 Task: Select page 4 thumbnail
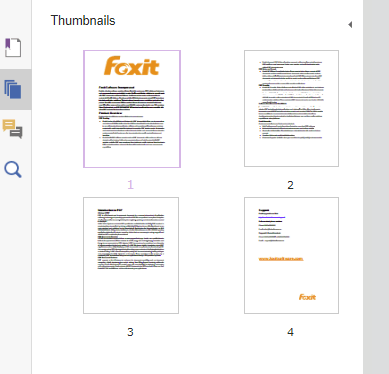point(291,255)
